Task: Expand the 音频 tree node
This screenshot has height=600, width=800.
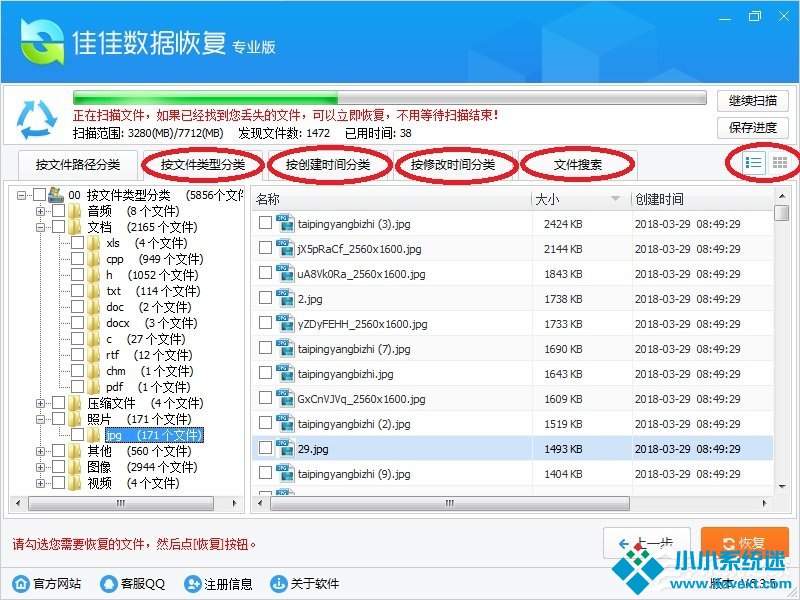Action: pyautogui.click(x=40, y=211)
